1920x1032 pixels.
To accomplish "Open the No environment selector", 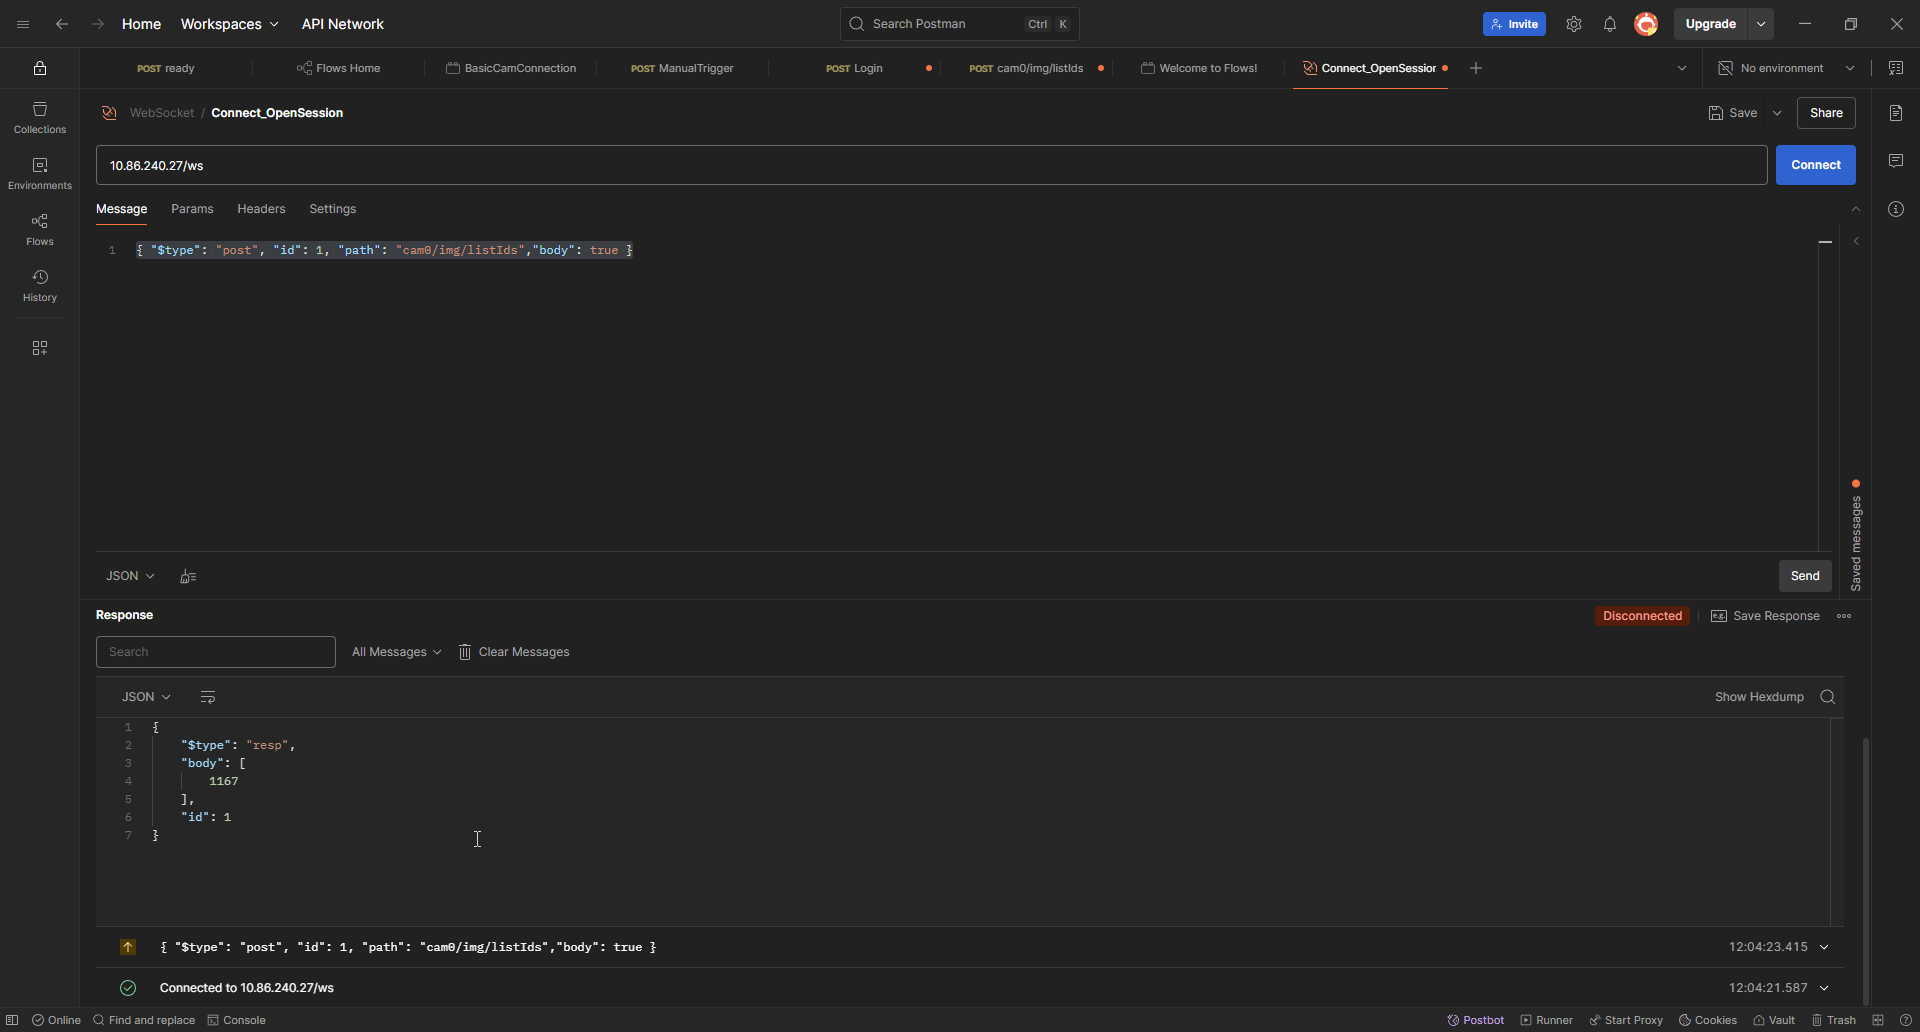I will (x=1785, y=68).
